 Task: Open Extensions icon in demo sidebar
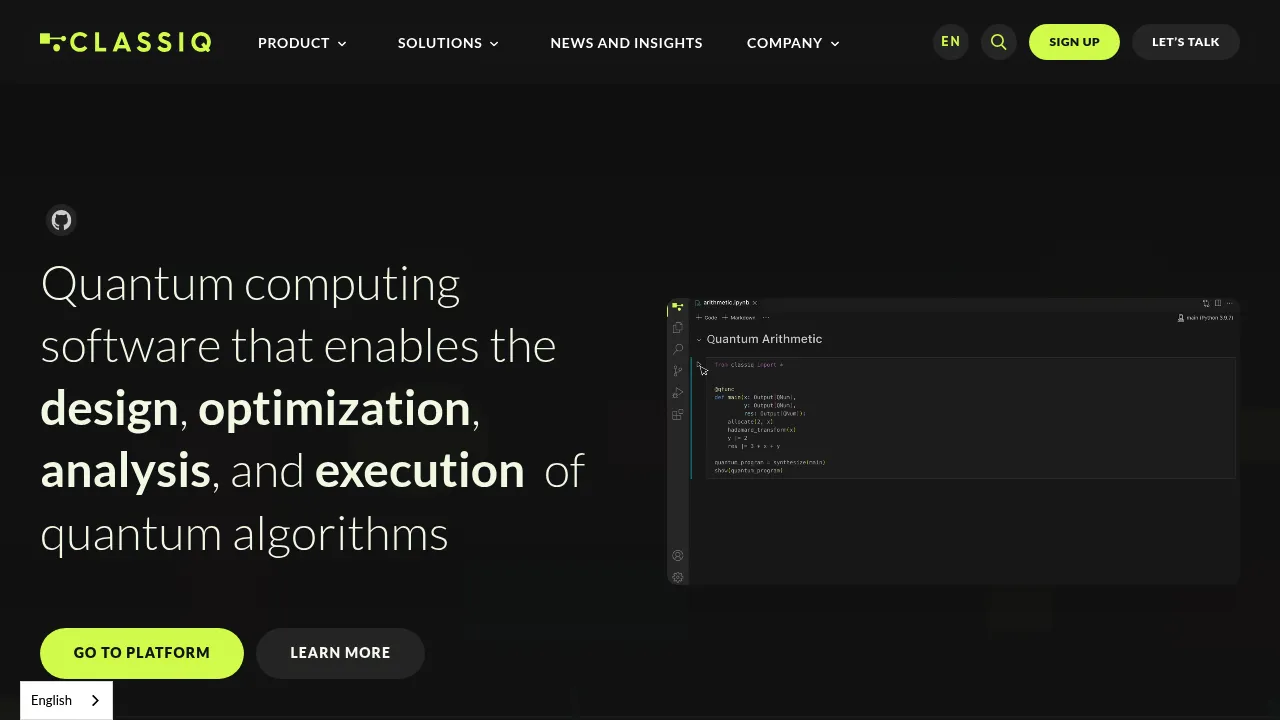678,415
